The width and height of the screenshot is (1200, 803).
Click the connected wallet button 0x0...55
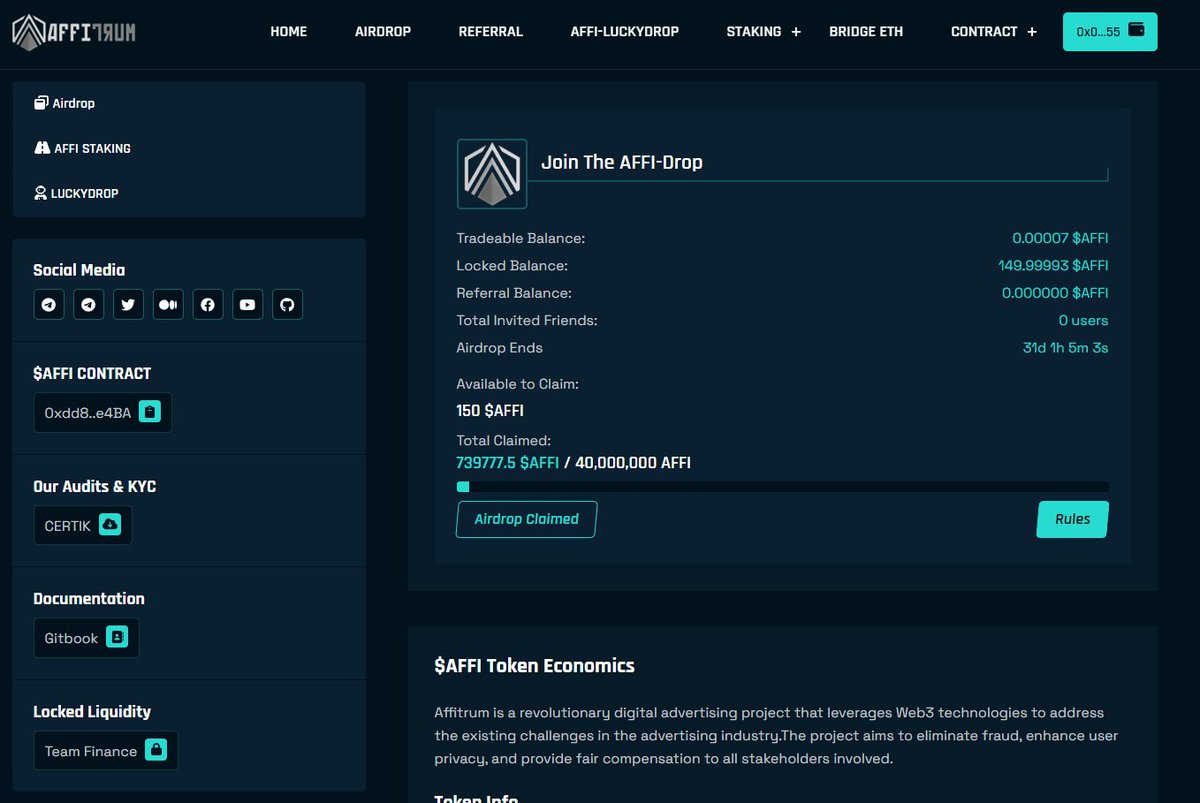coord(1110,32)
